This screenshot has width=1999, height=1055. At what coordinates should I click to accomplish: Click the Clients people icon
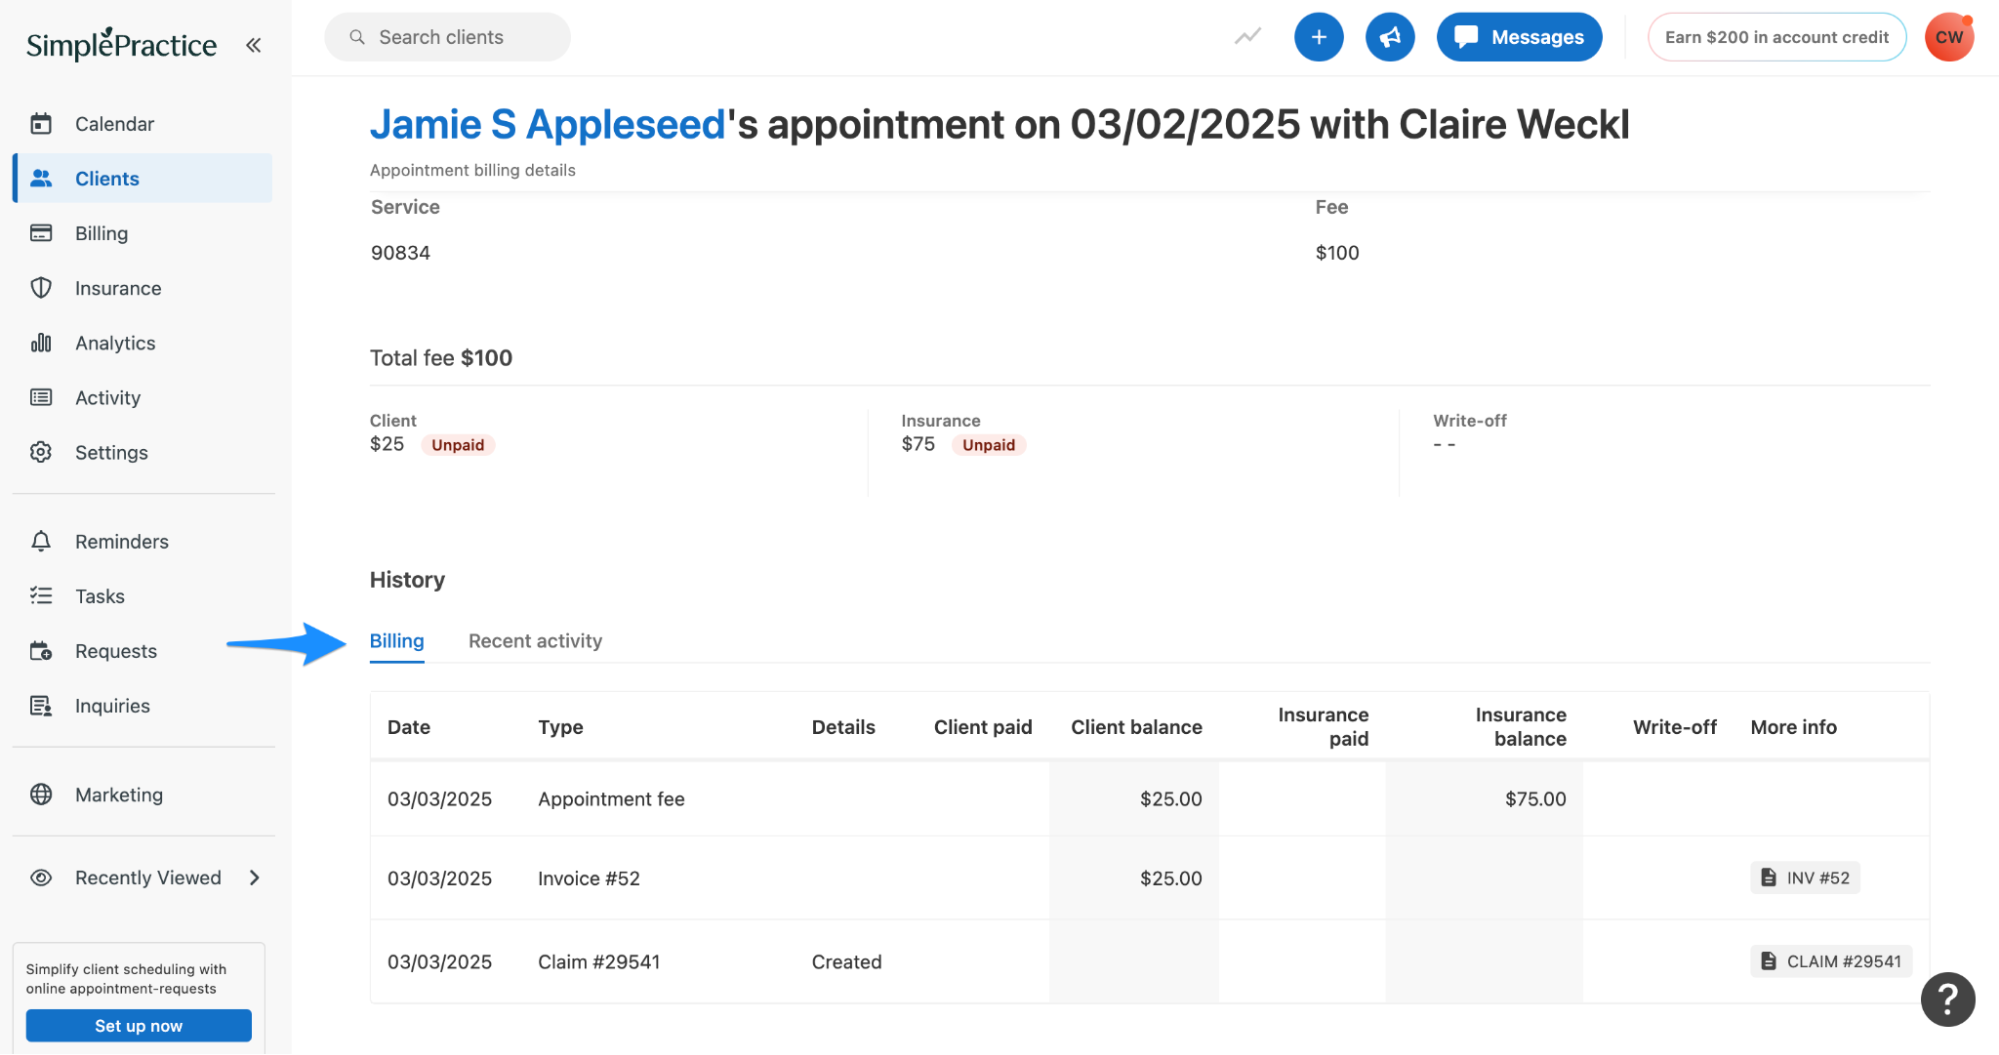(x=41, y=178)
